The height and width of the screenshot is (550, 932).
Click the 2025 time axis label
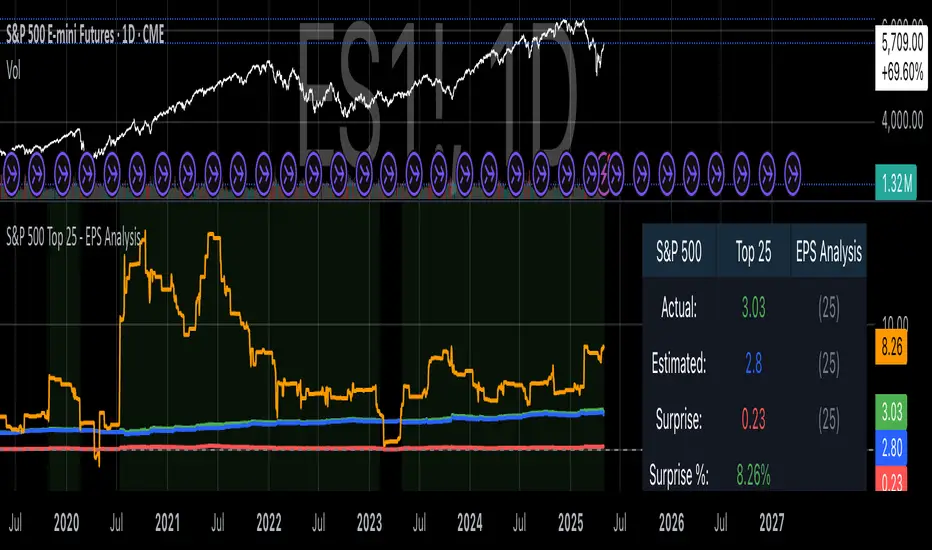(x=571, y=523)
